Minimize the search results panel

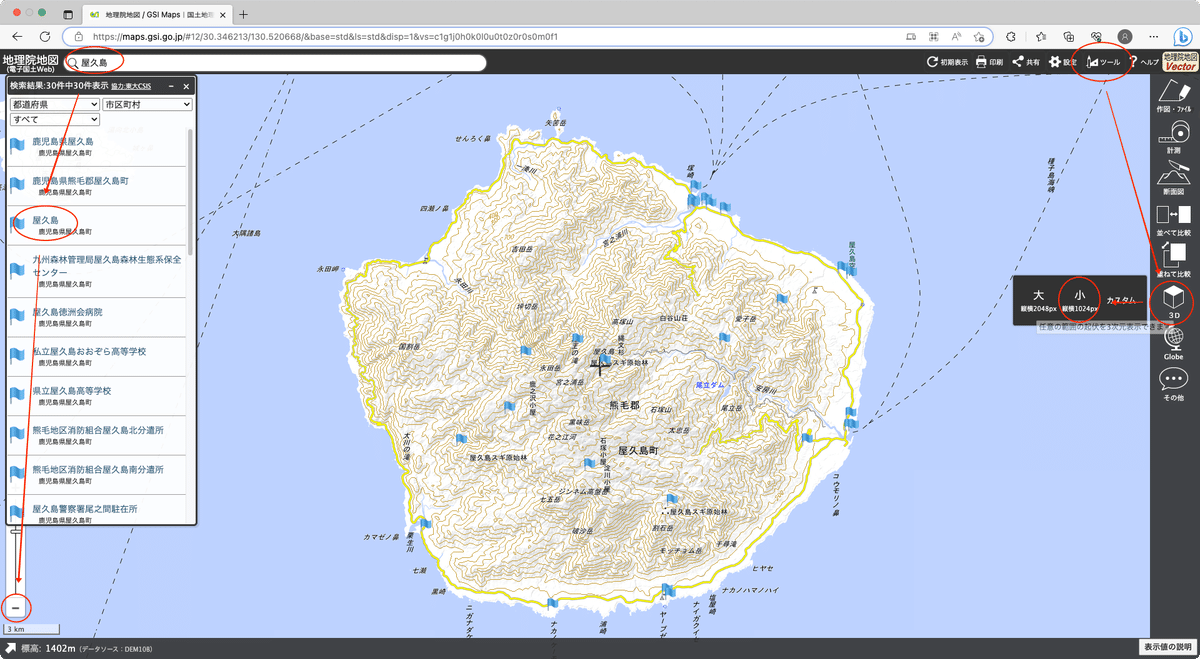[171, 86]
